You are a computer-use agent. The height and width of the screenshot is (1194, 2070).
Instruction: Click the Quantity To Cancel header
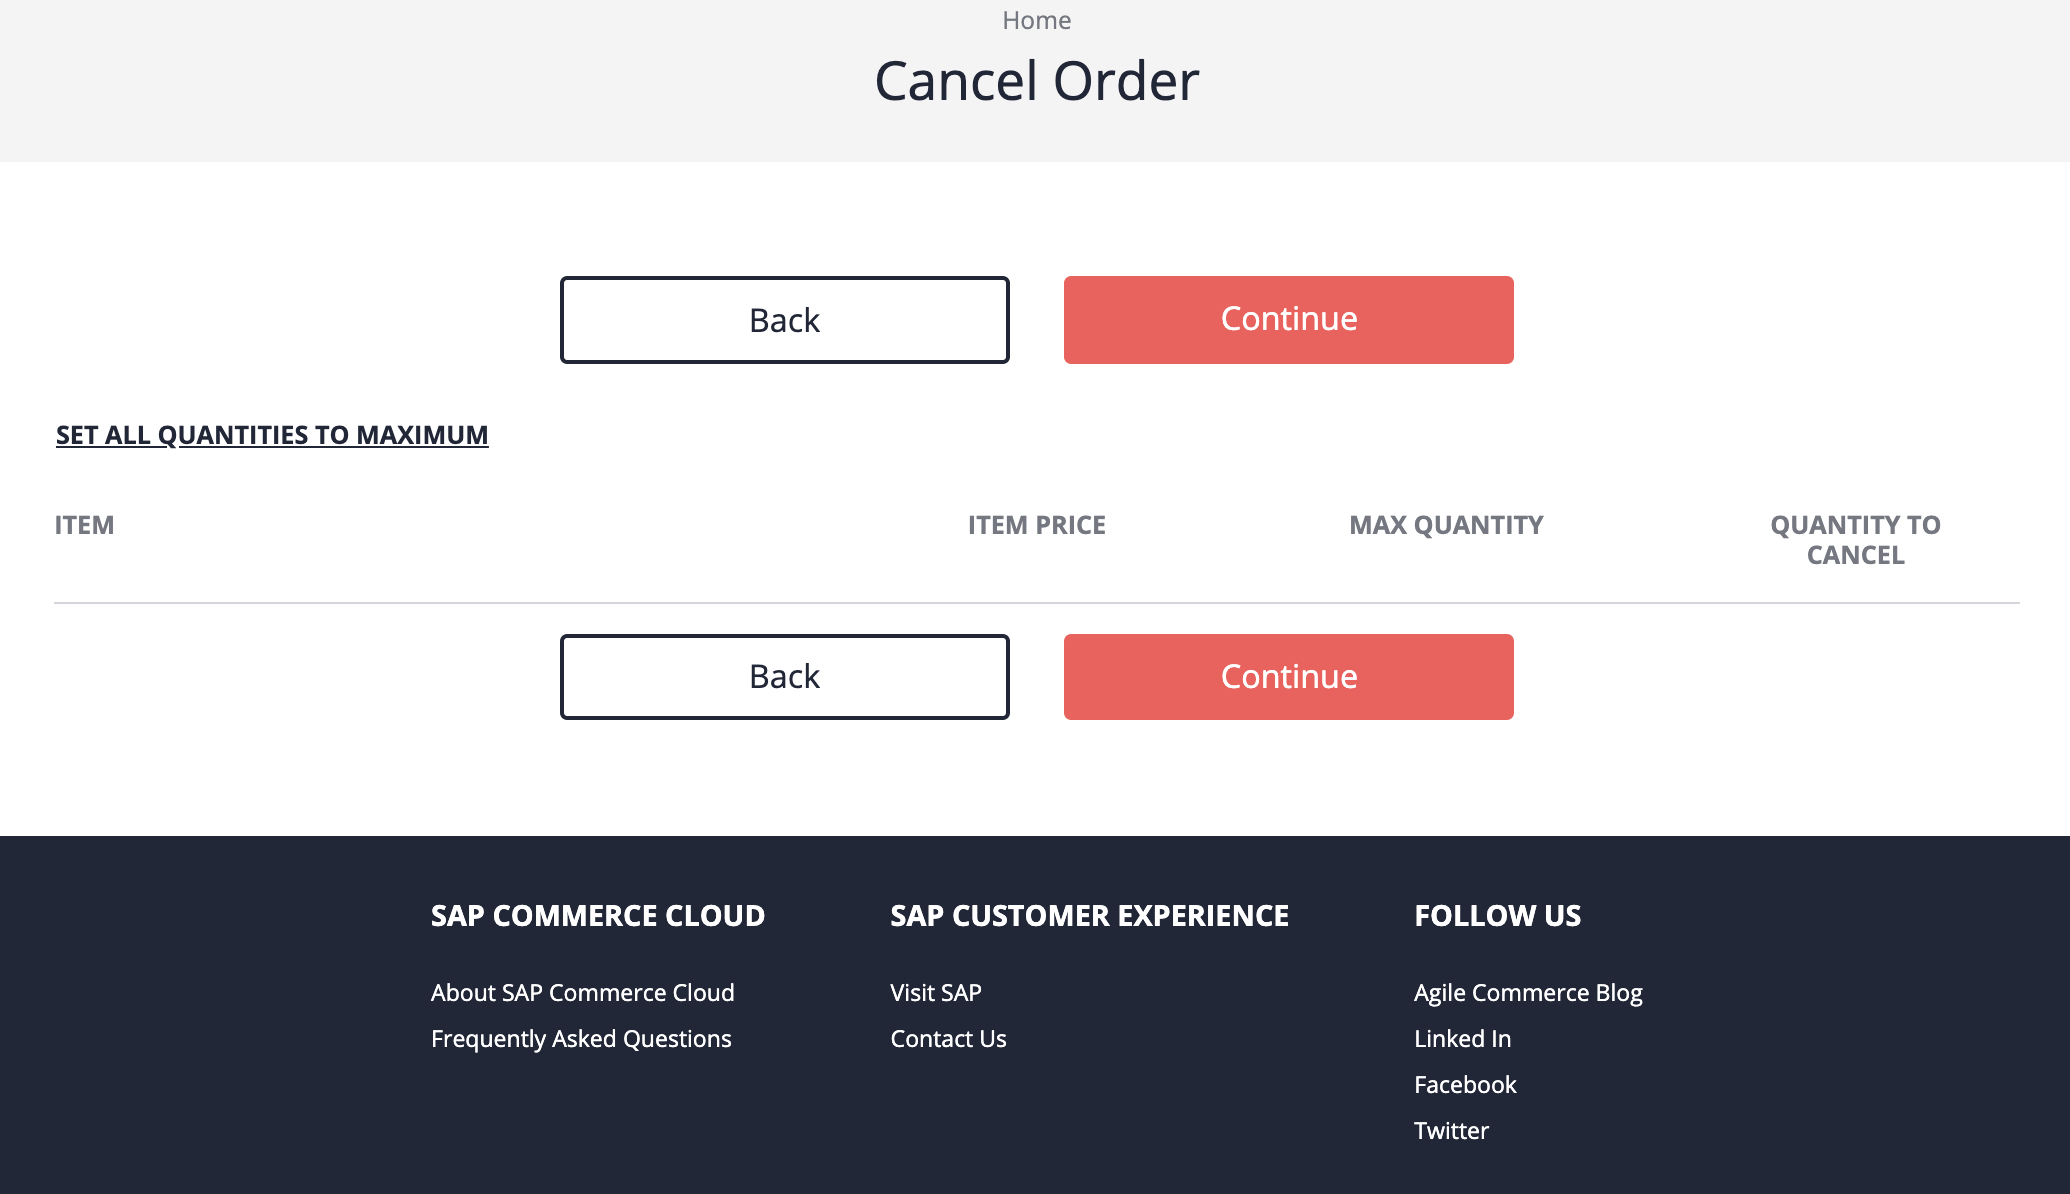click(x=1854, y=540)
